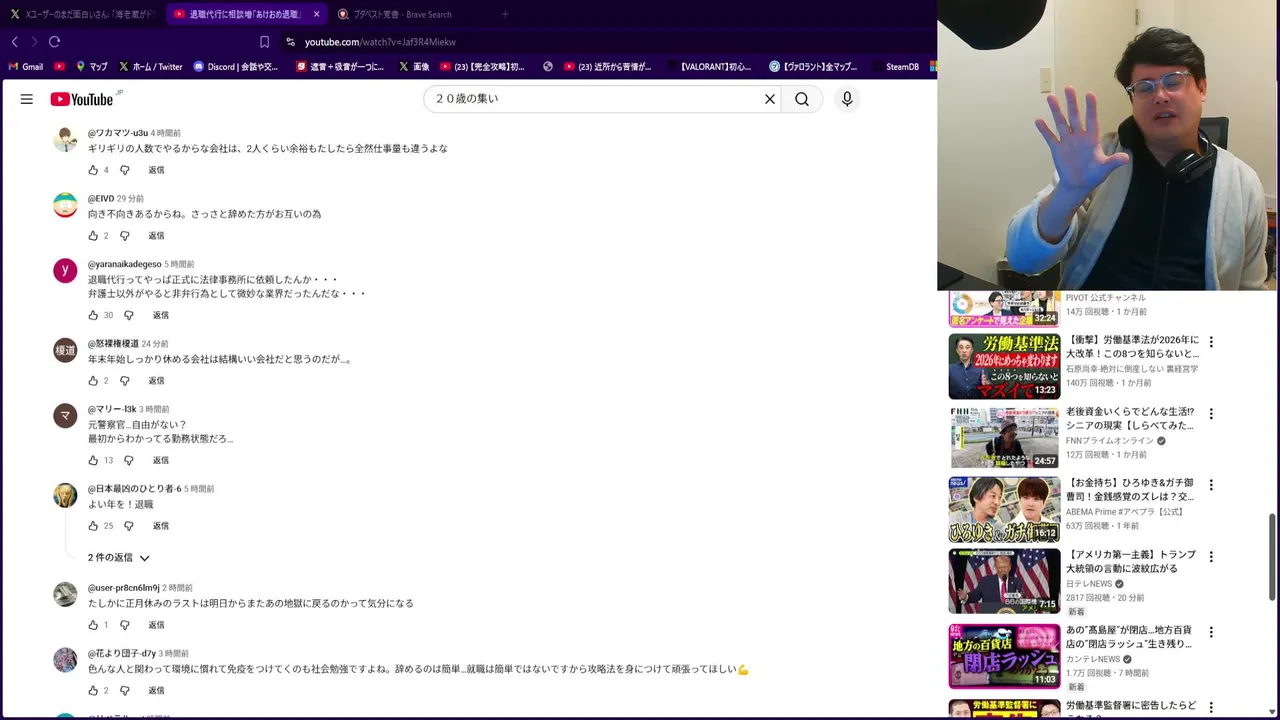Viewport: 1280px width, 720px height.
Task: Open the YouTube hamburger guide menu
Action: point(27,99)
